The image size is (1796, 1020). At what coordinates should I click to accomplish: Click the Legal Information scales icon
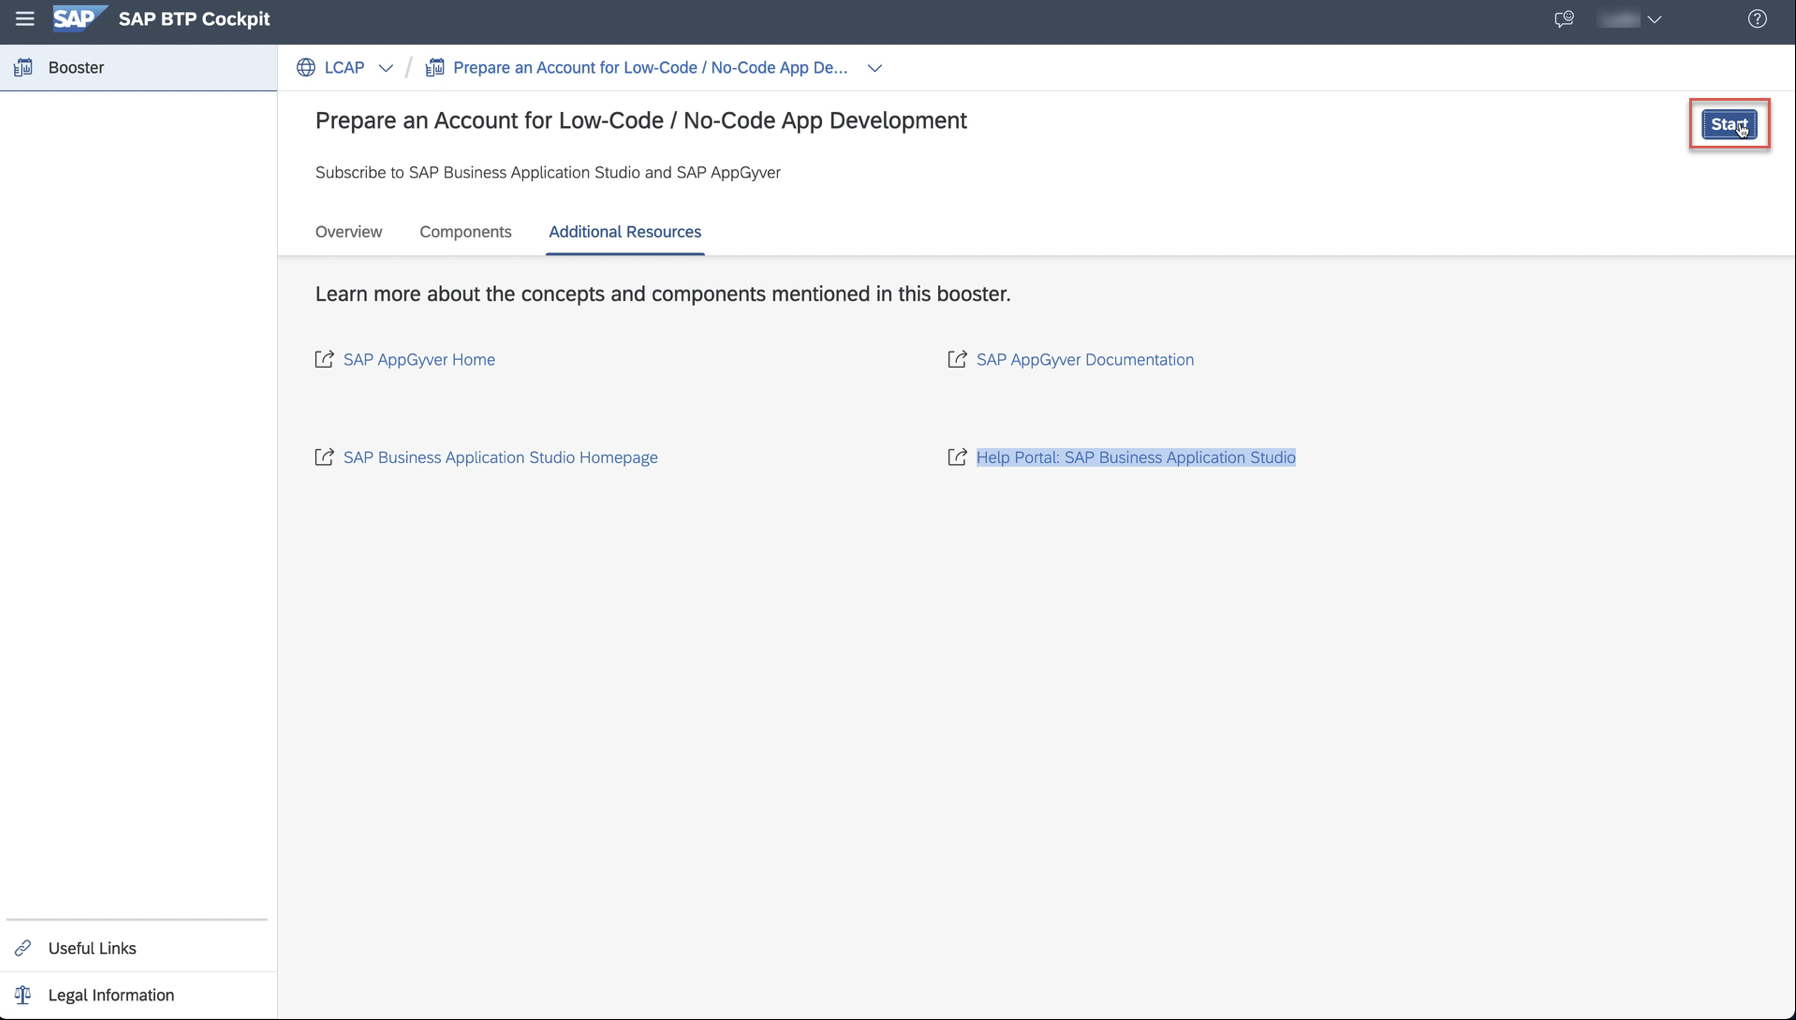23,995
